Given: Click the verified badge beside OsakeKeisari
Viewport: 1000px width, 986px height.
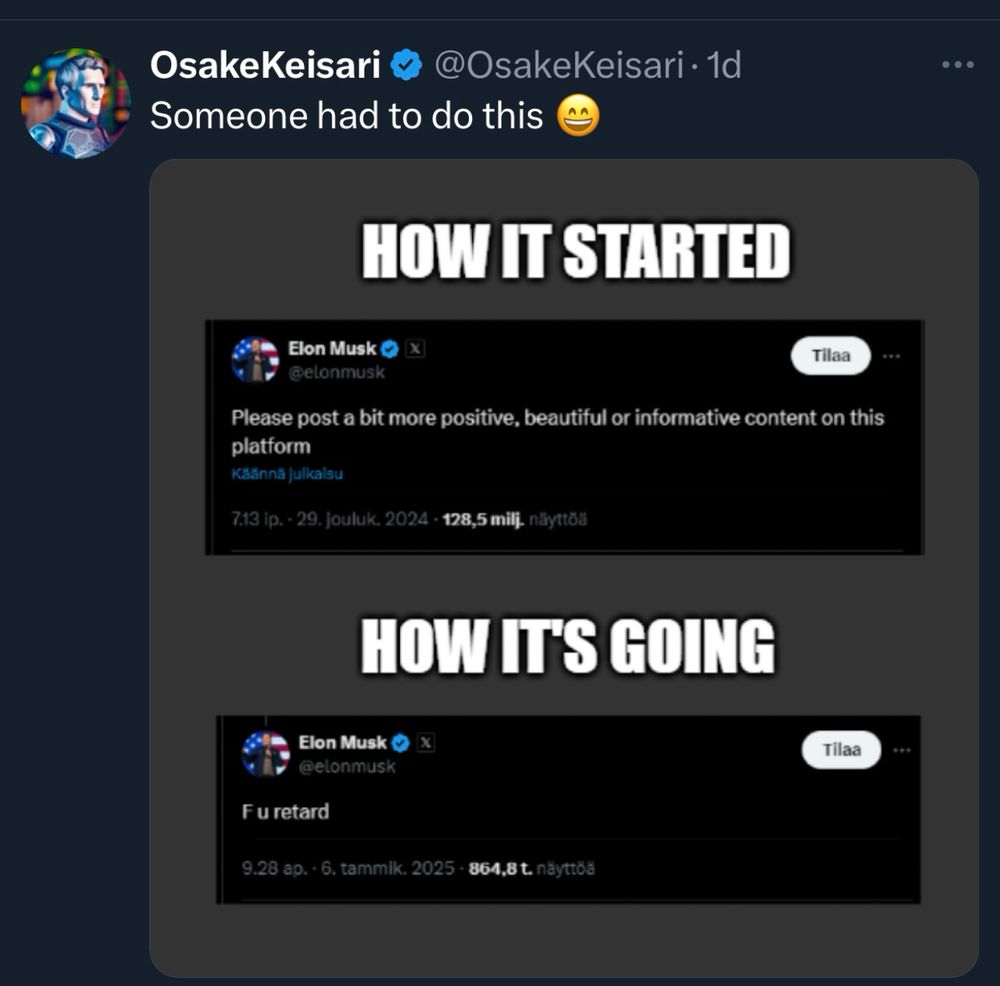Looking at the screenshot, I should (406, 66).
